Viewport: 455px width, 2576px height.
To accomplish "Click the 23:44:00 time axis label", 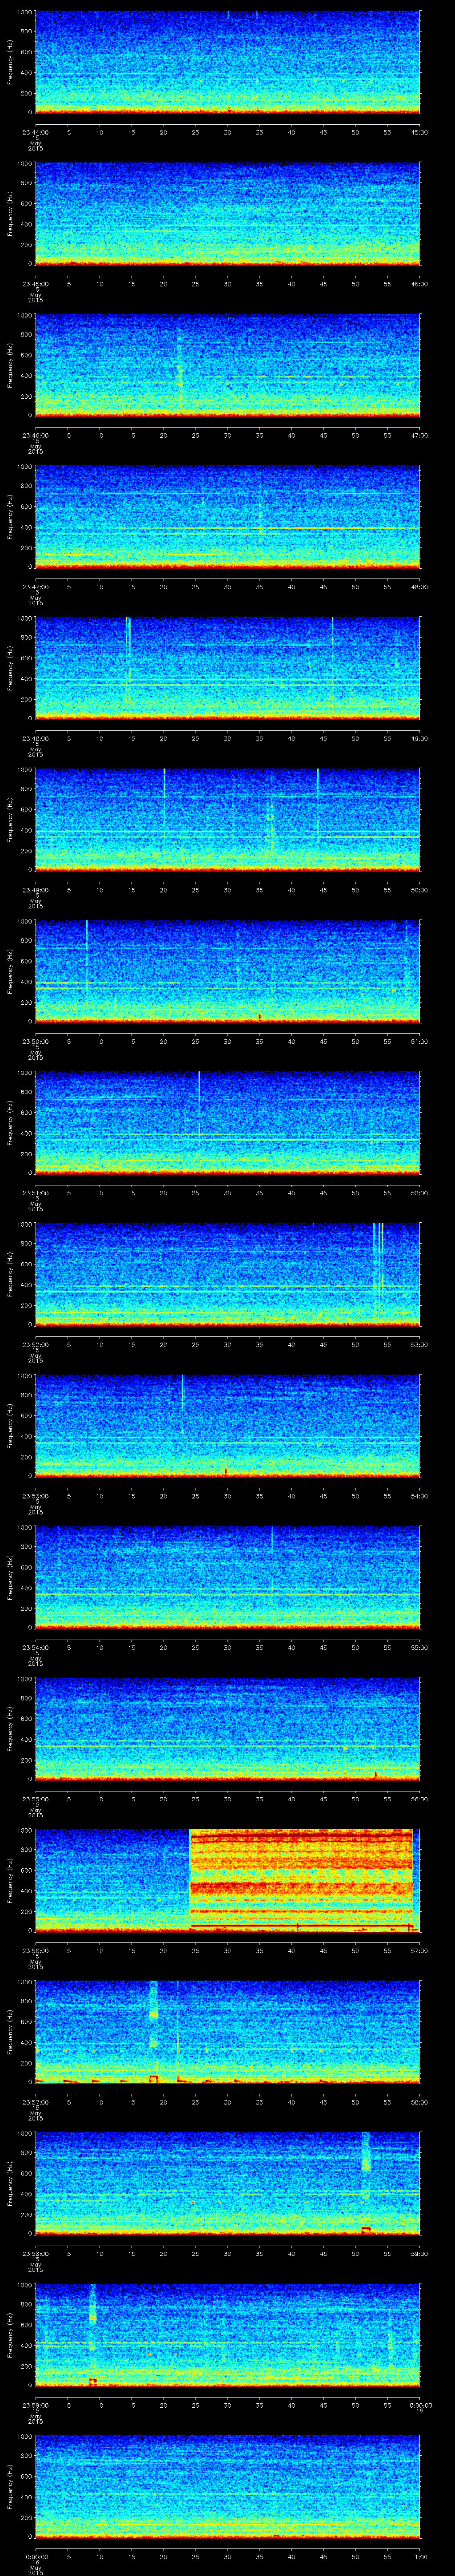I will pos(35,131).
